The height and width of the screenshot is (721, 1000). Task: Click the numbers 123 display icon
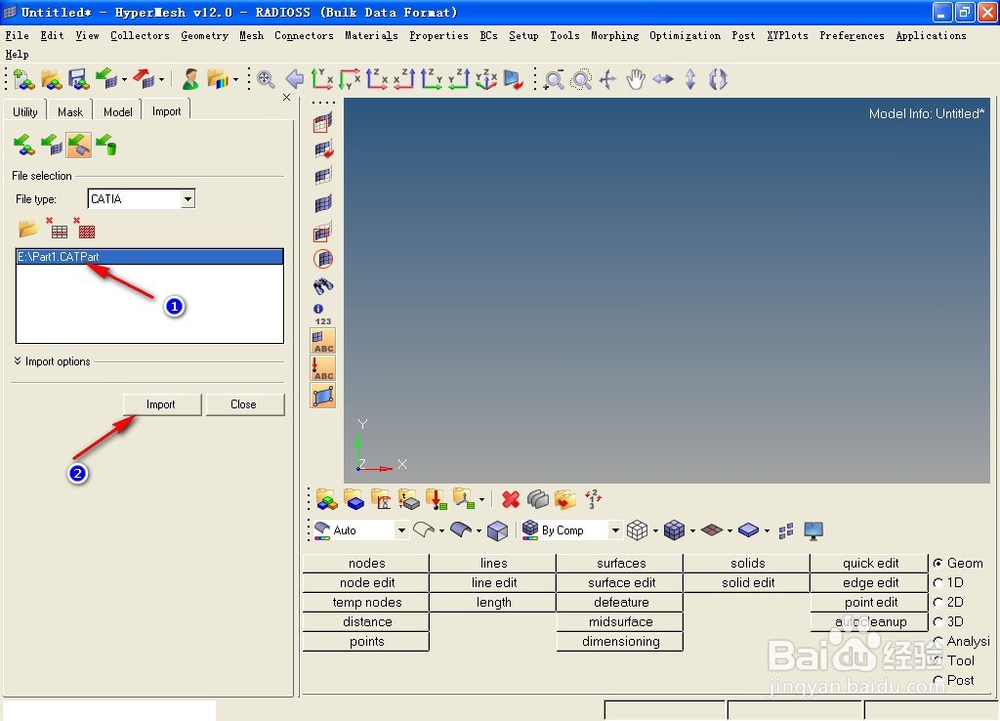click(323, 321)
